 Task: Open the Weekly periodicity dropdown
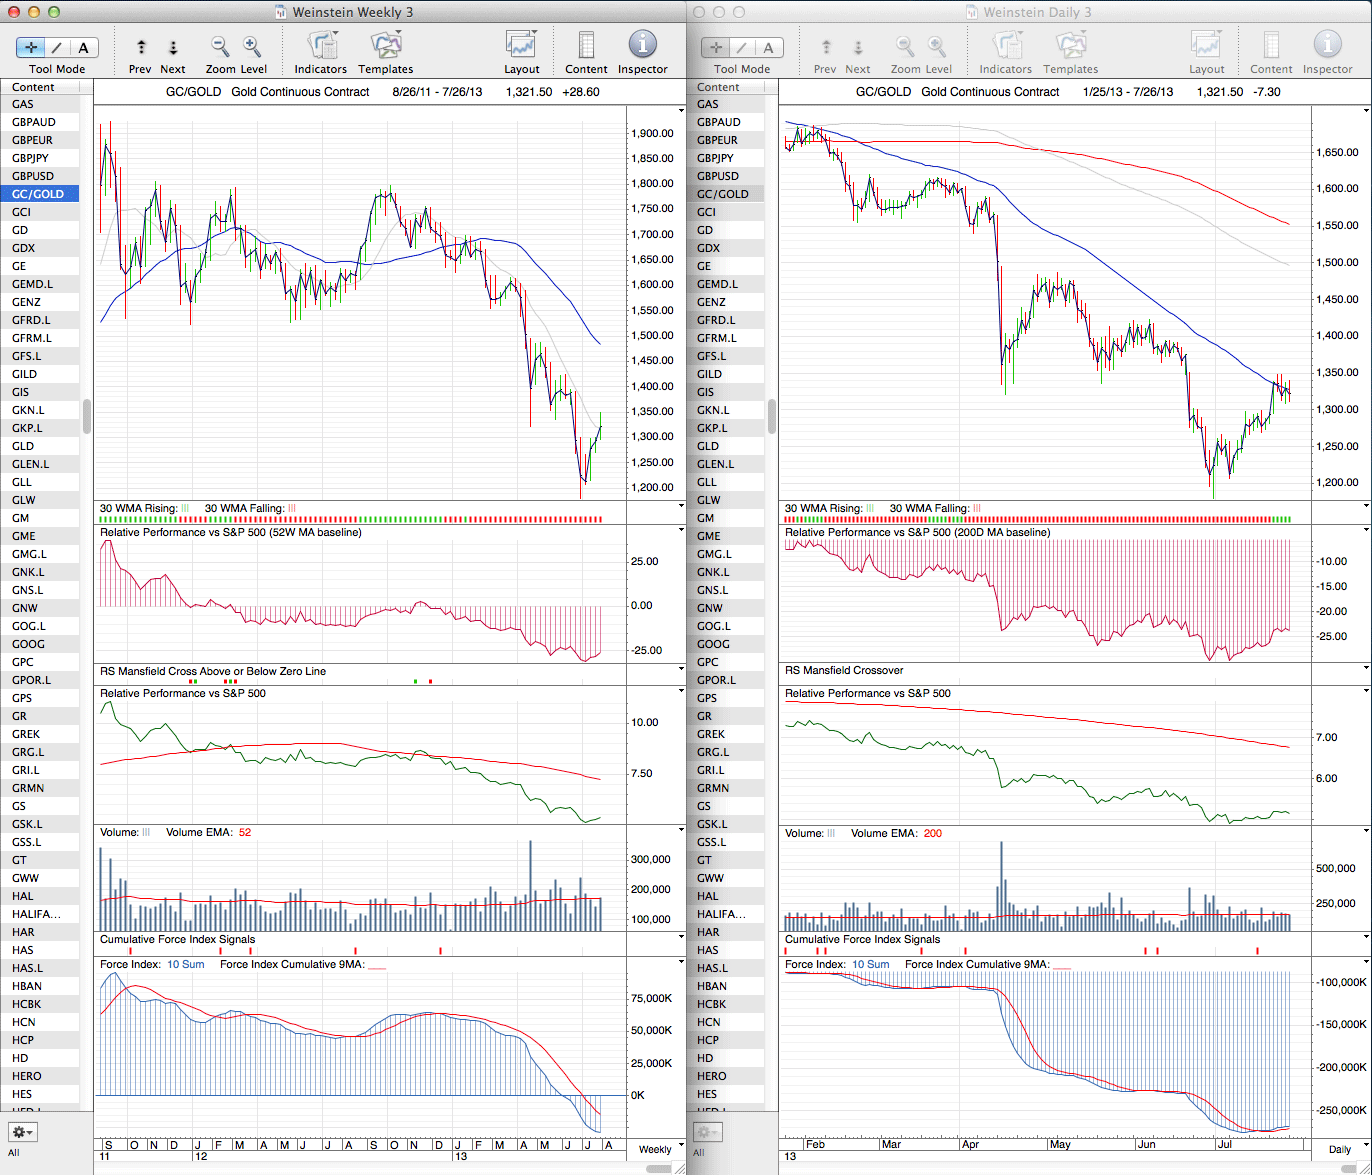coord(655,1149)
